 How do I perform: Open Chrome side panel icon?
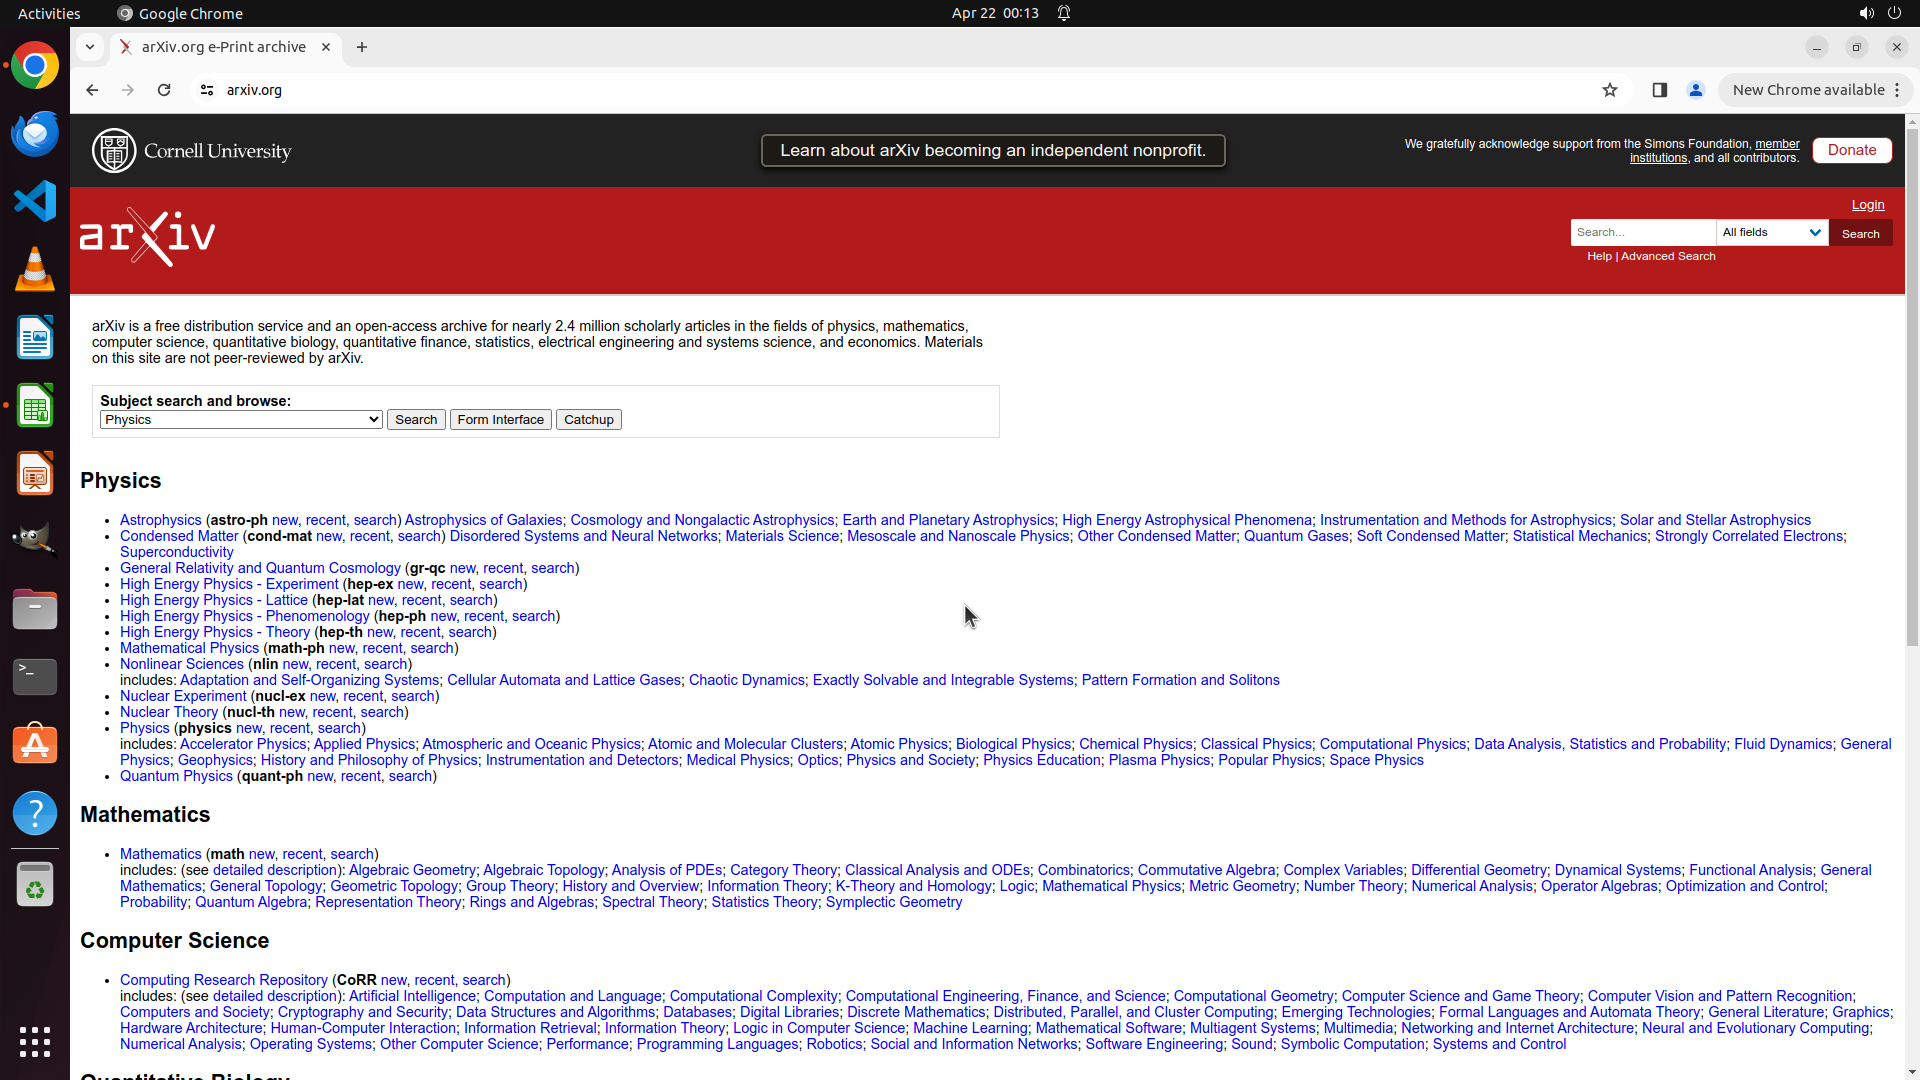(1660, 90)
